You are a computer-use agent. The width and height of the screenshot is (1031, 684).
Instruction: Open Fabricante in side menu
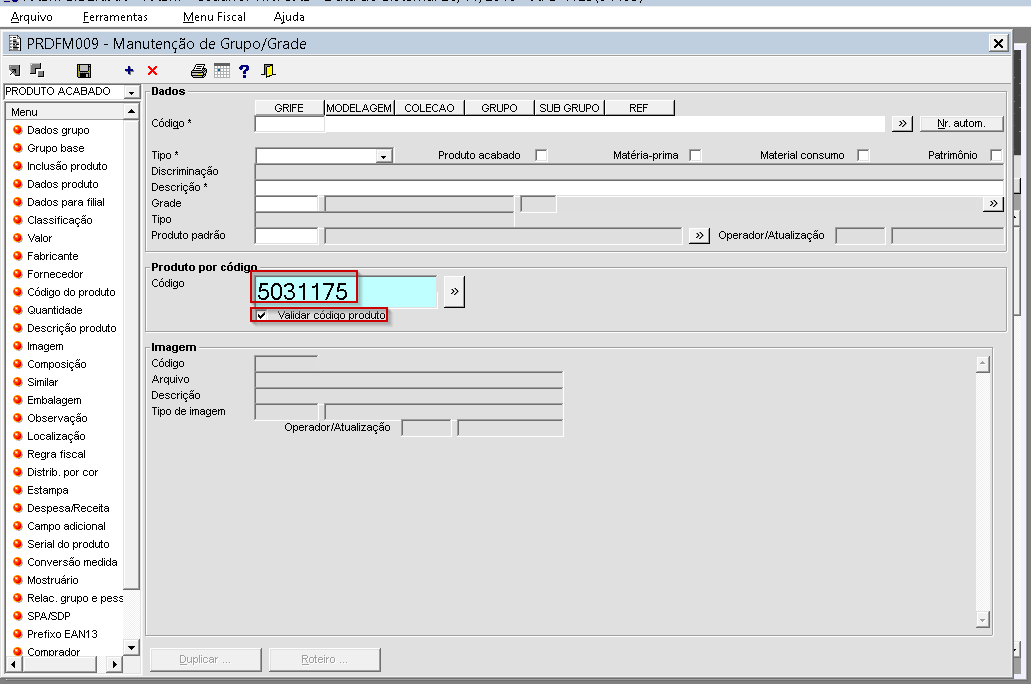click(52, 256)
